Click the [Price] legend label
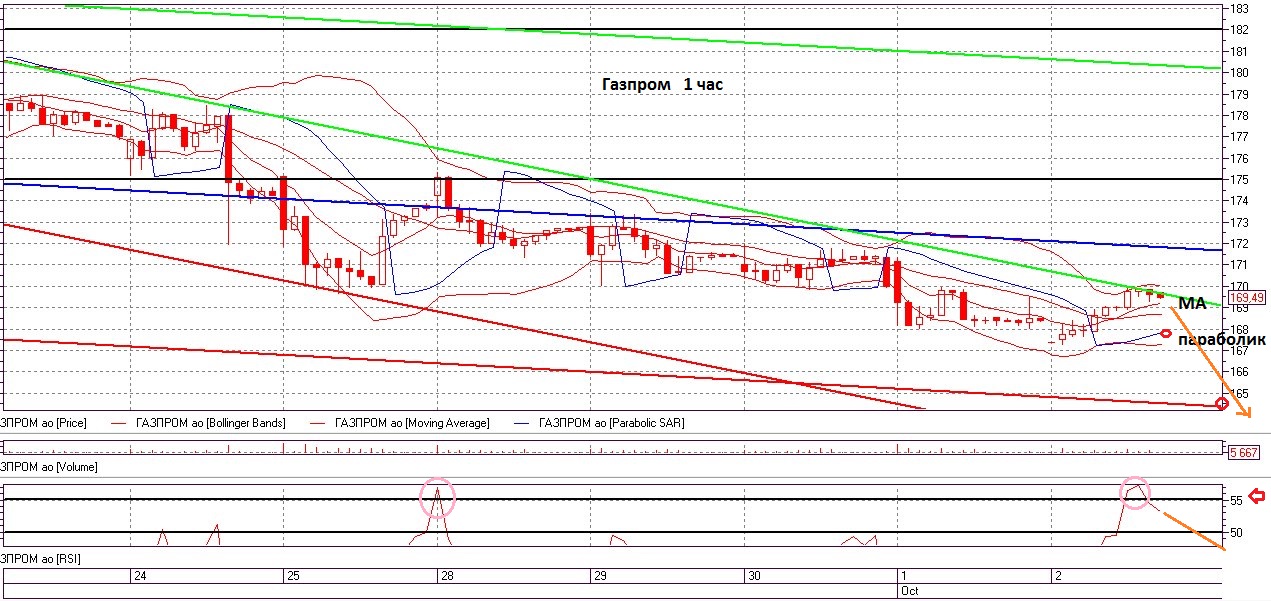 click(x=44, y=423)
